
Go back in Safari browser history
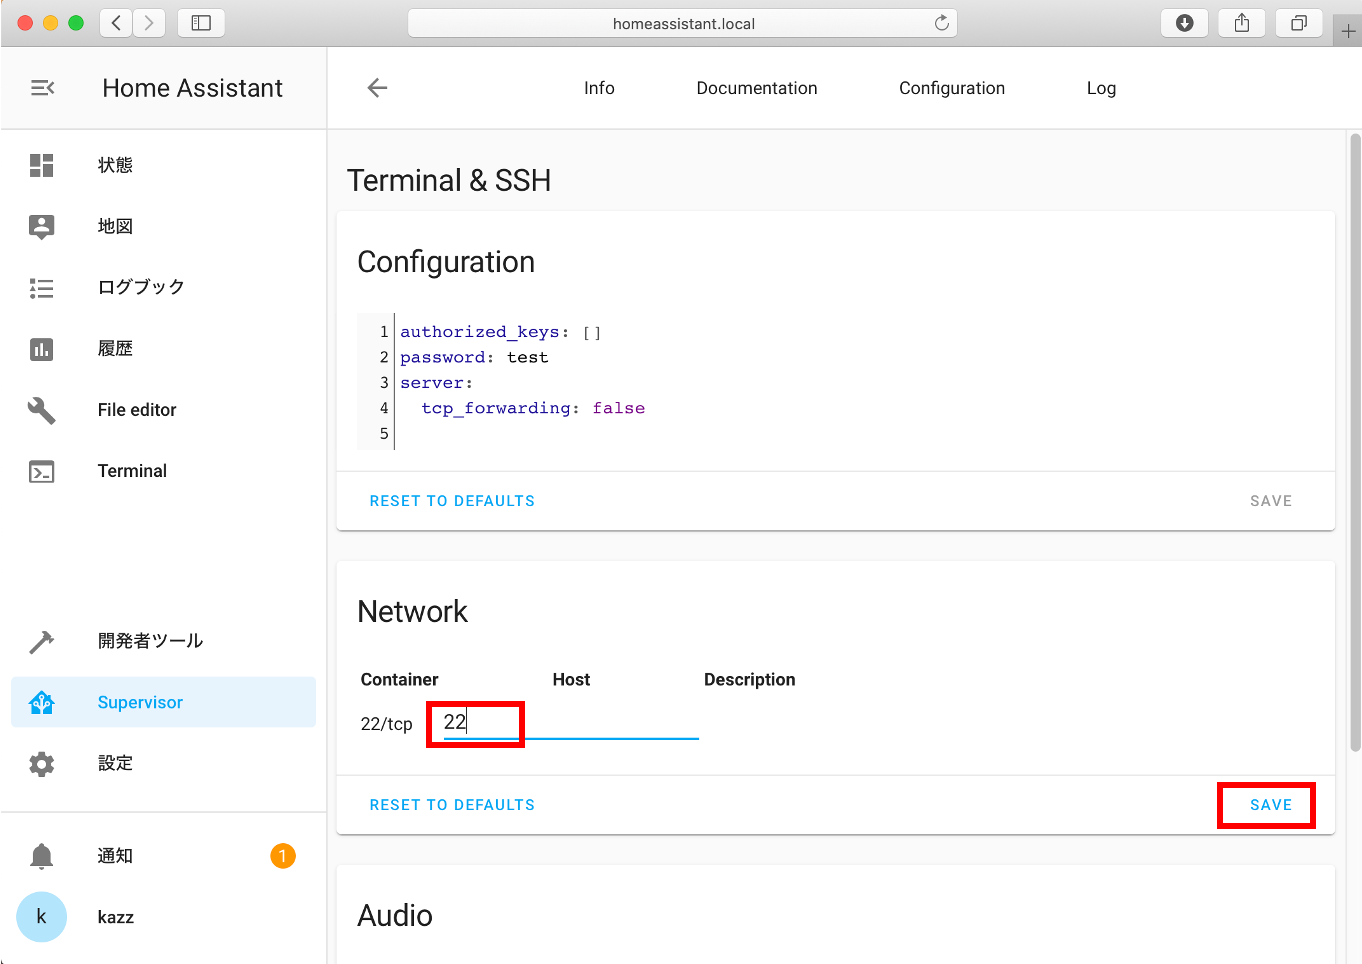click(x=116, y=23)
